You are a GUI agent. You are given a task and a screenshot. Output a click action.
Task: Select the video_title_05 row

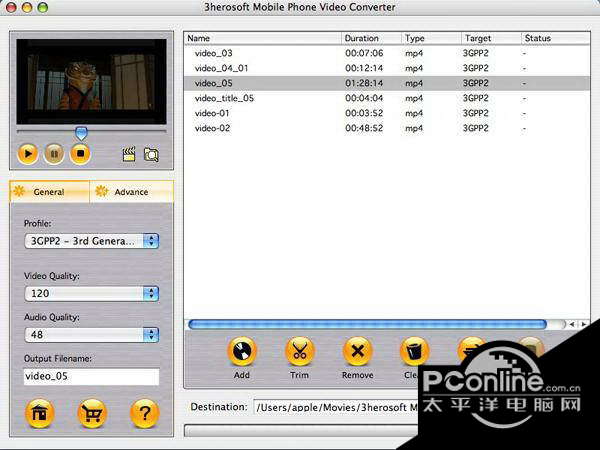387,98
